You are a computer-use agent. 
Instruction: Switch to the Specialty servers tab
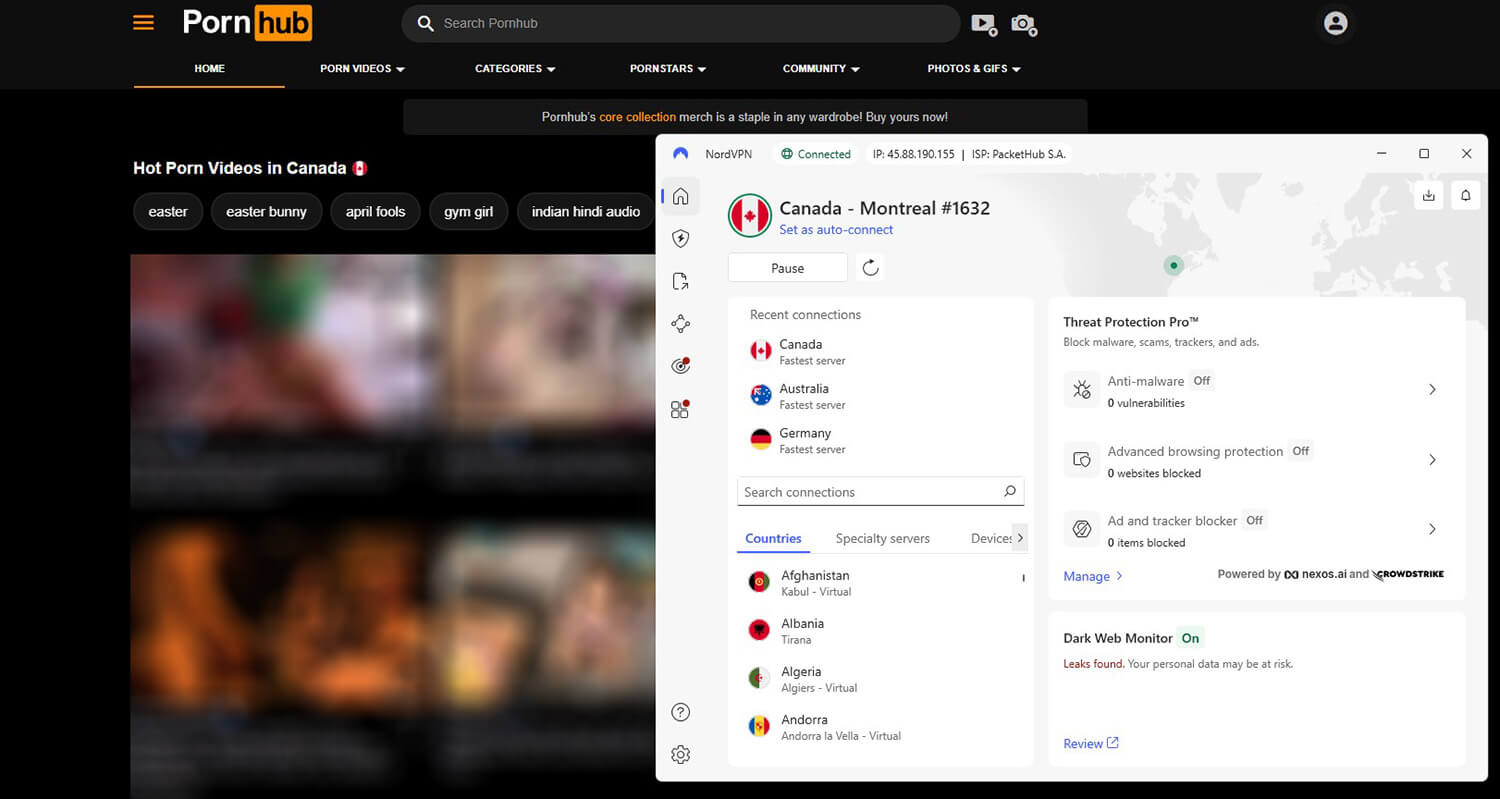[882, 538]
